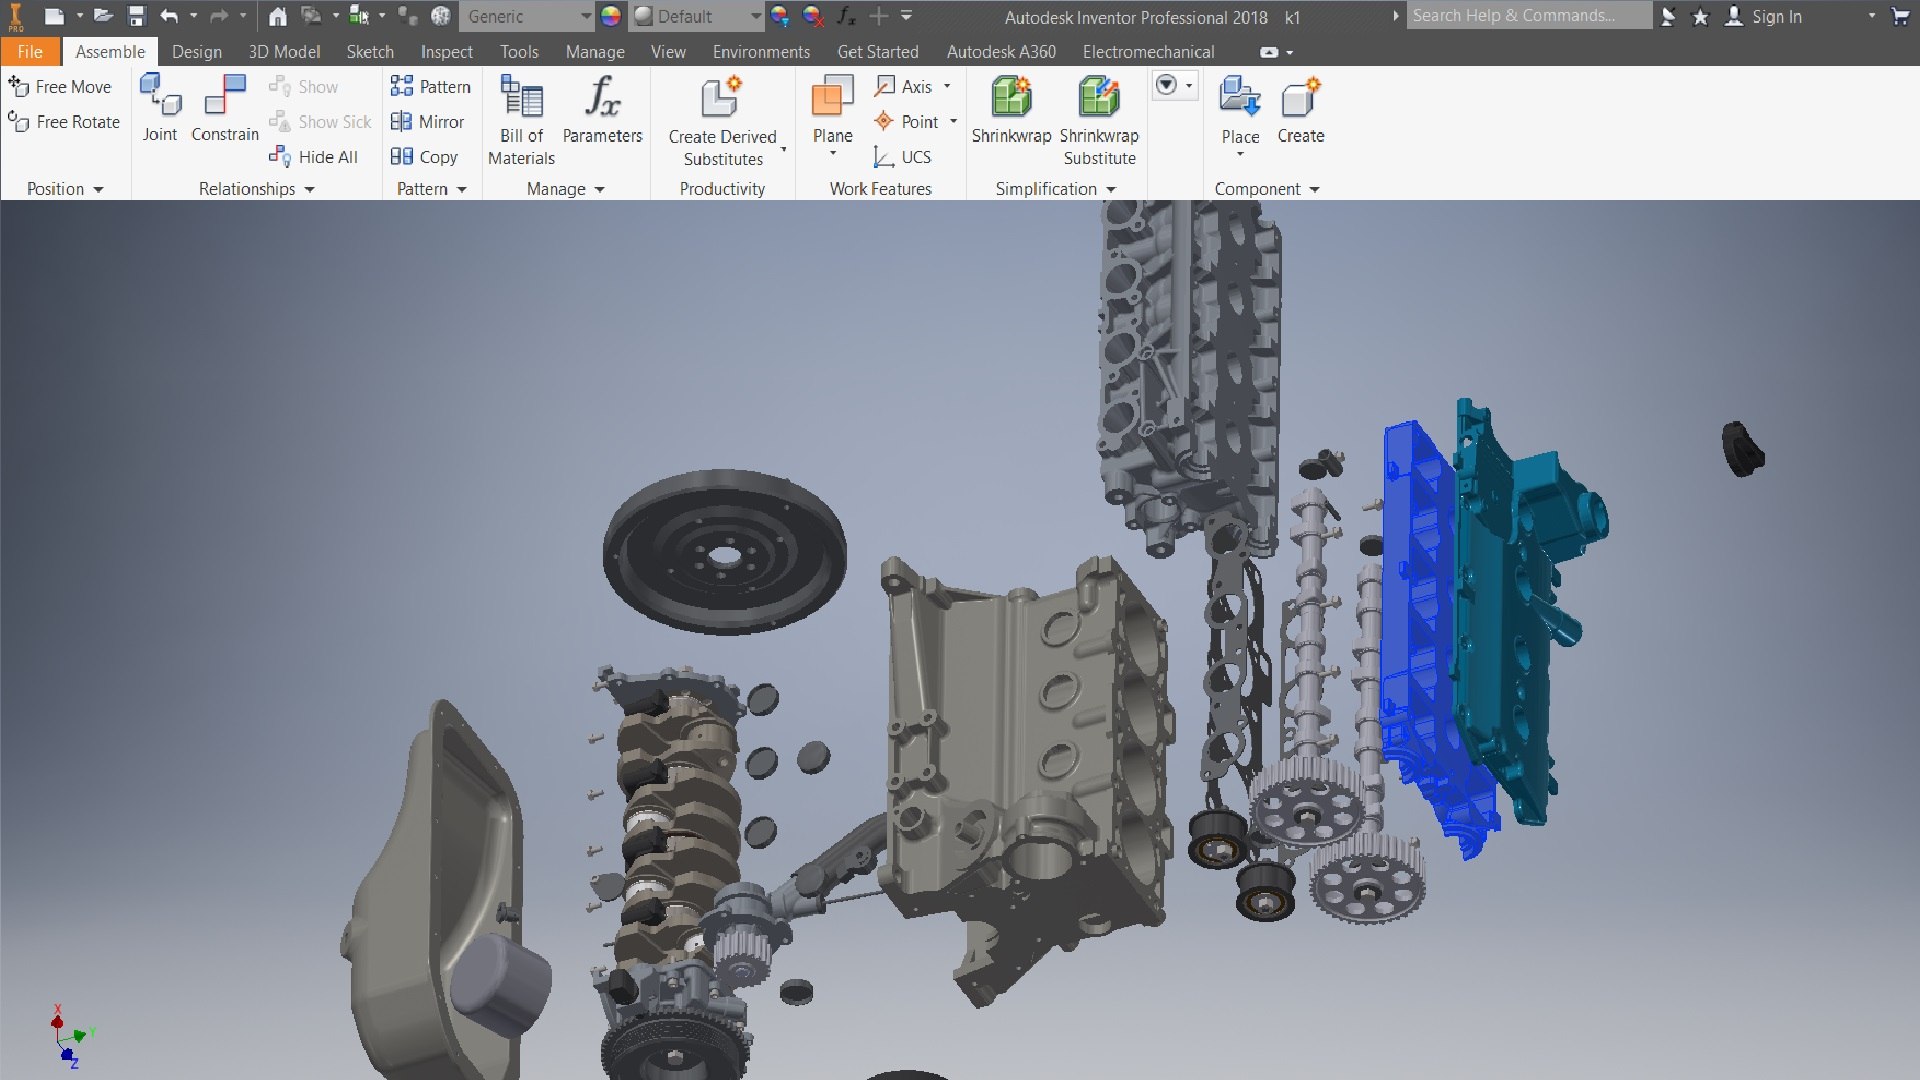
Task: Expand the Position panel
Action: click(x=65, y=189)
